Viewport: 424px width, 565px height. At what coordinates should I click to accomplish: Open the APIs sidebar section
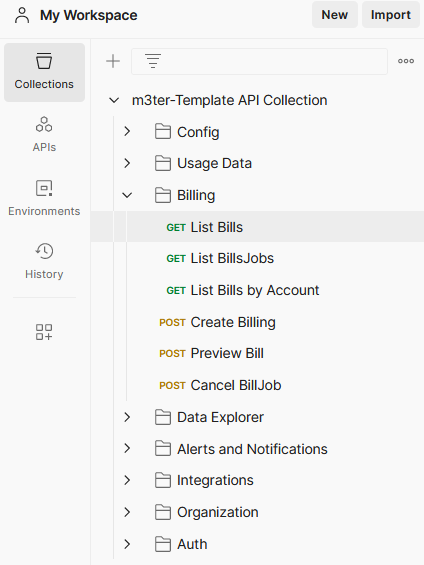(44, 135)
